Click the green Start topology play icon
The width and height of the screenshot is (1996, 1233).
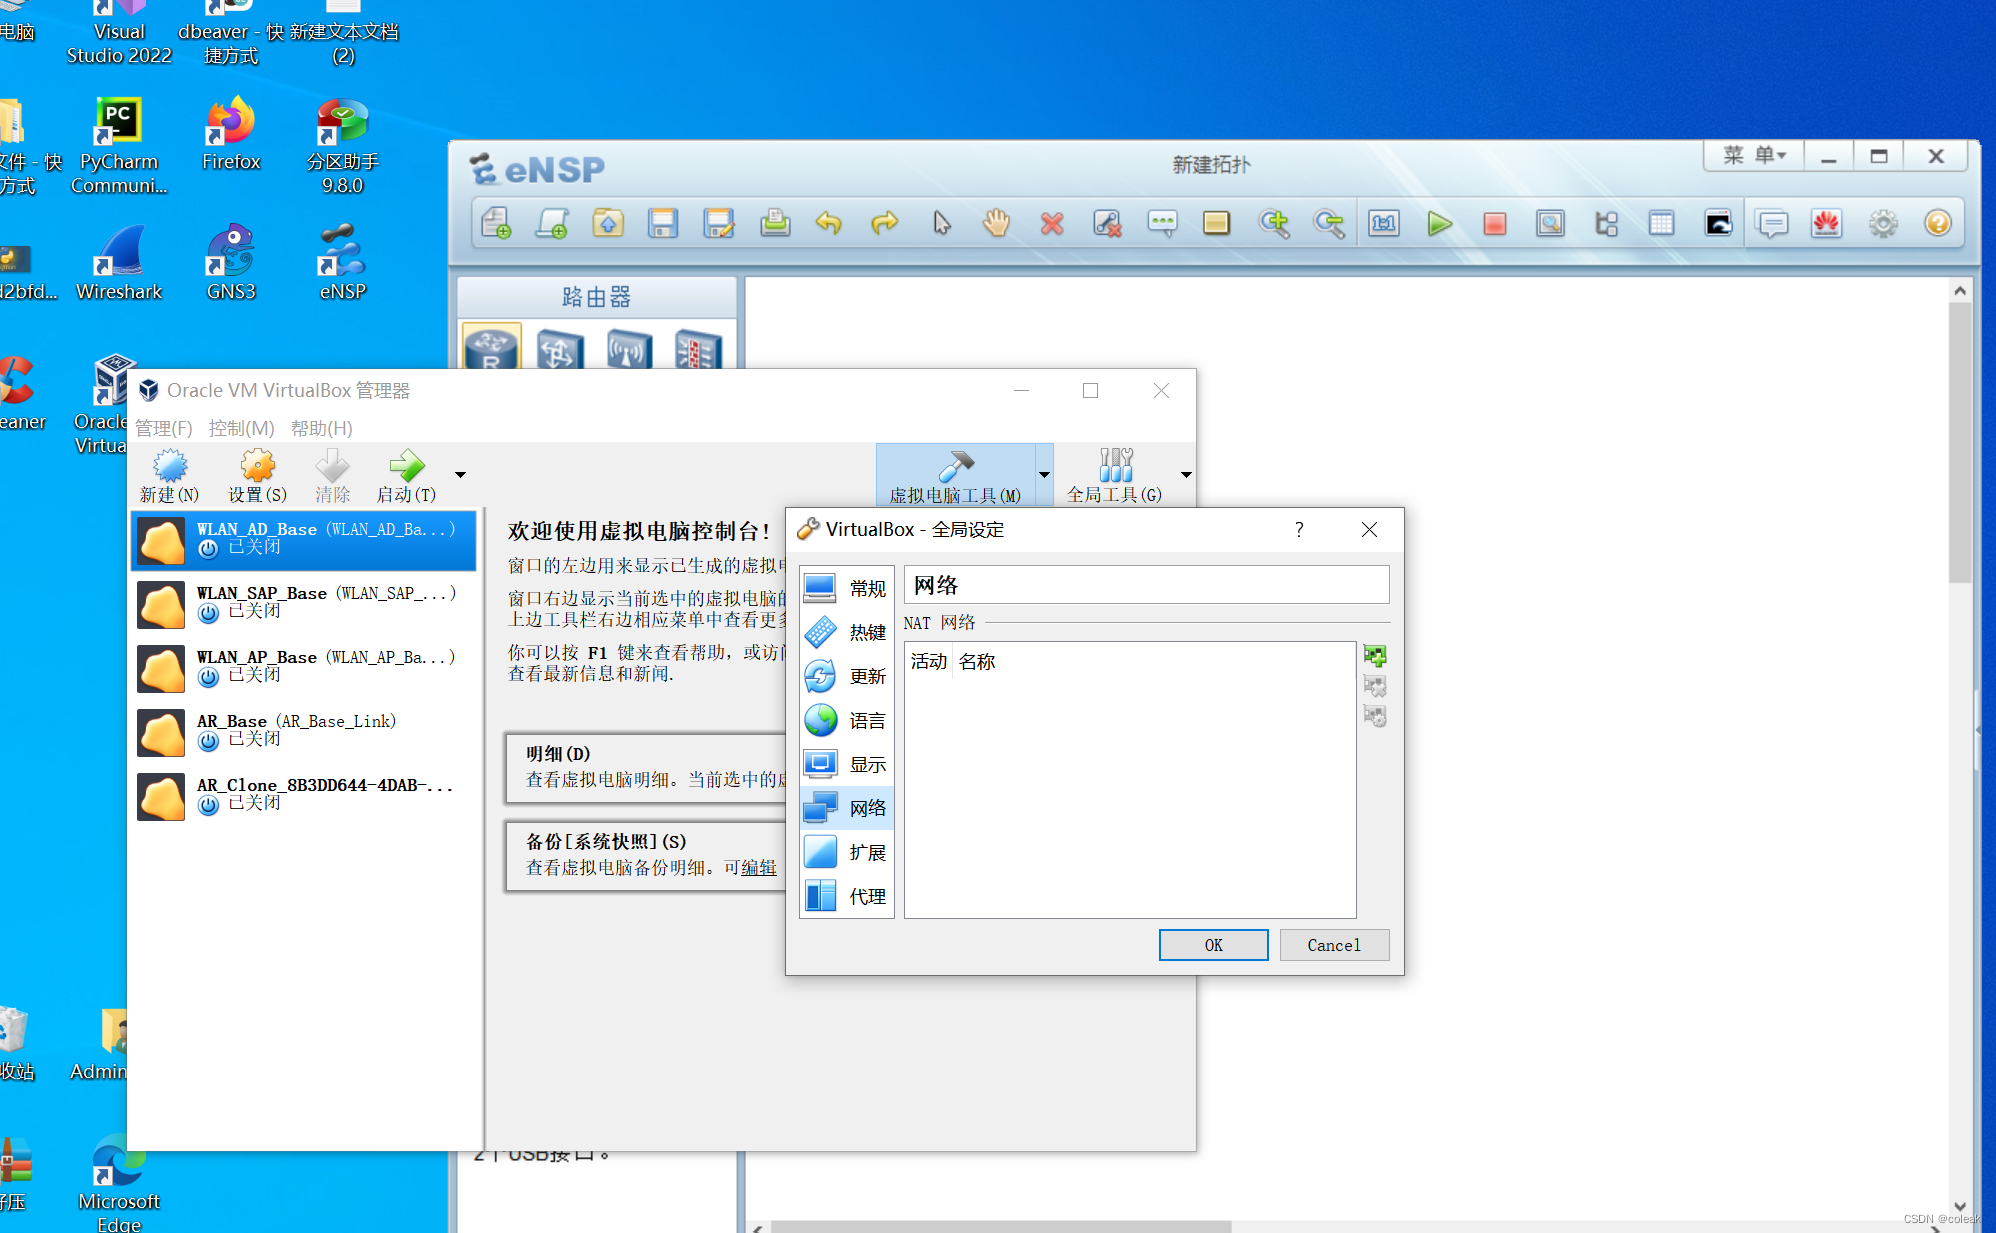pos(1439,223)
